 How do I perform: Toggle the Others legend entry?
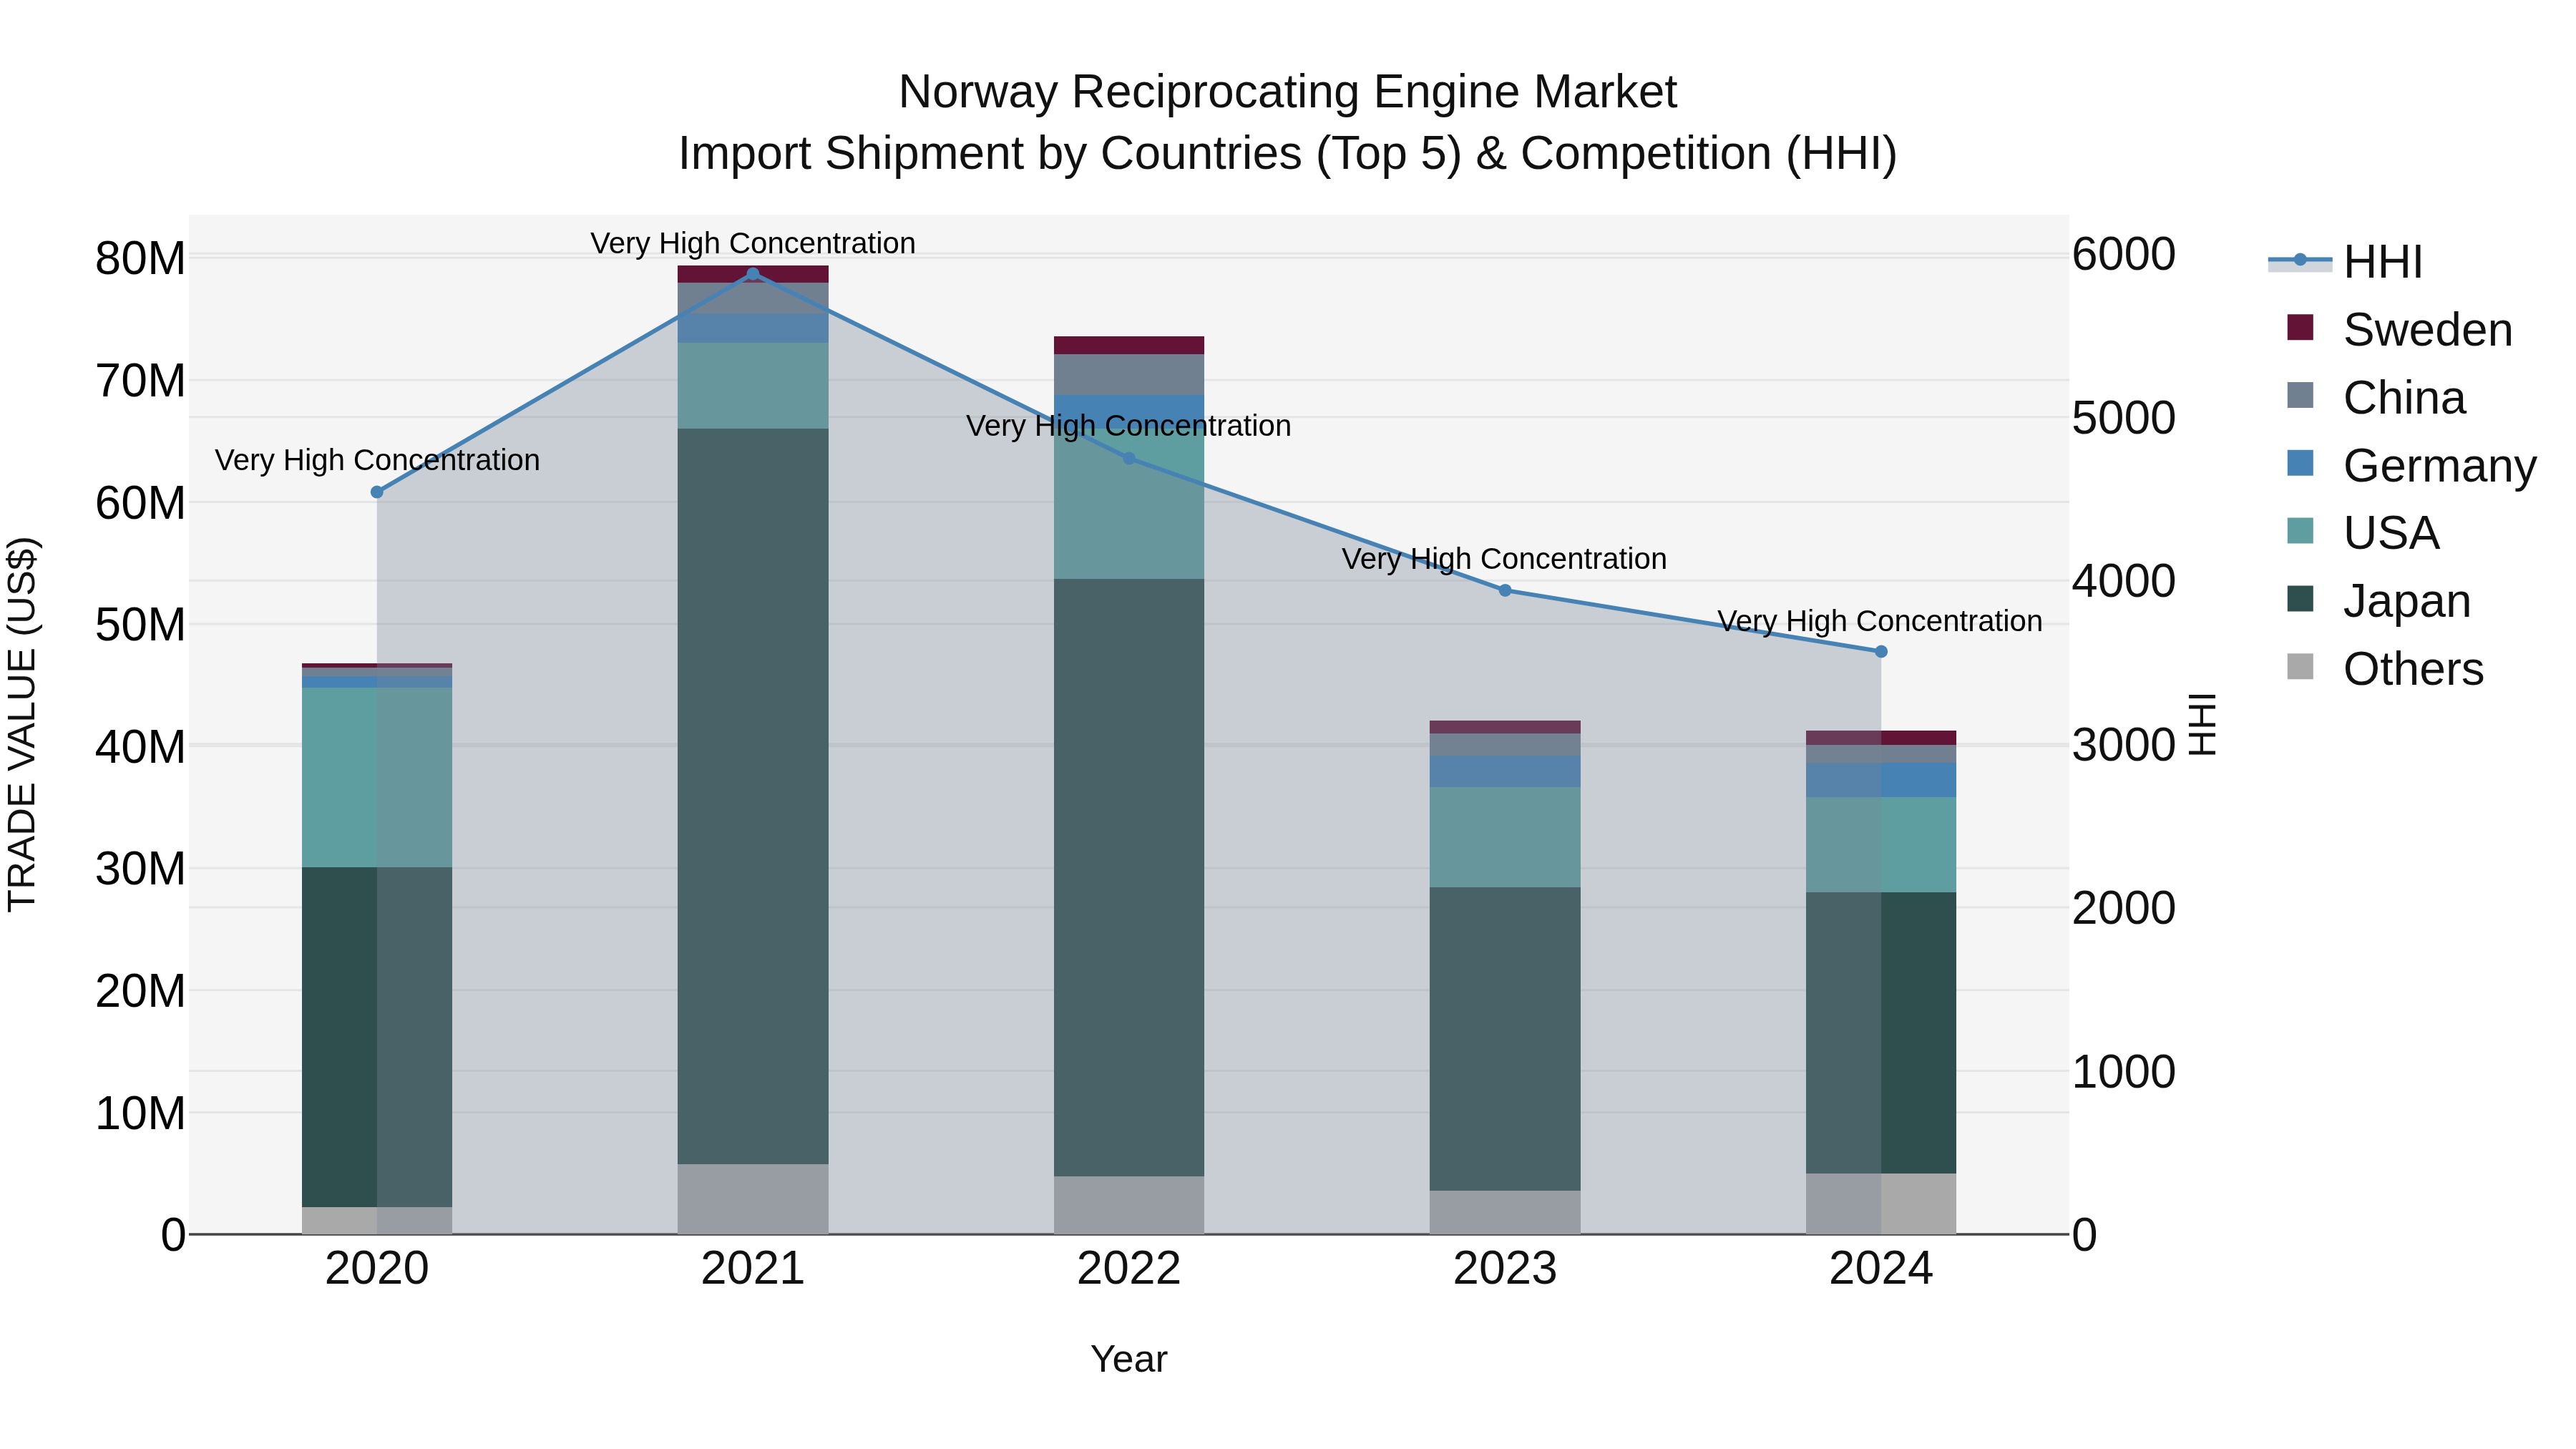tap(2385, 668)
